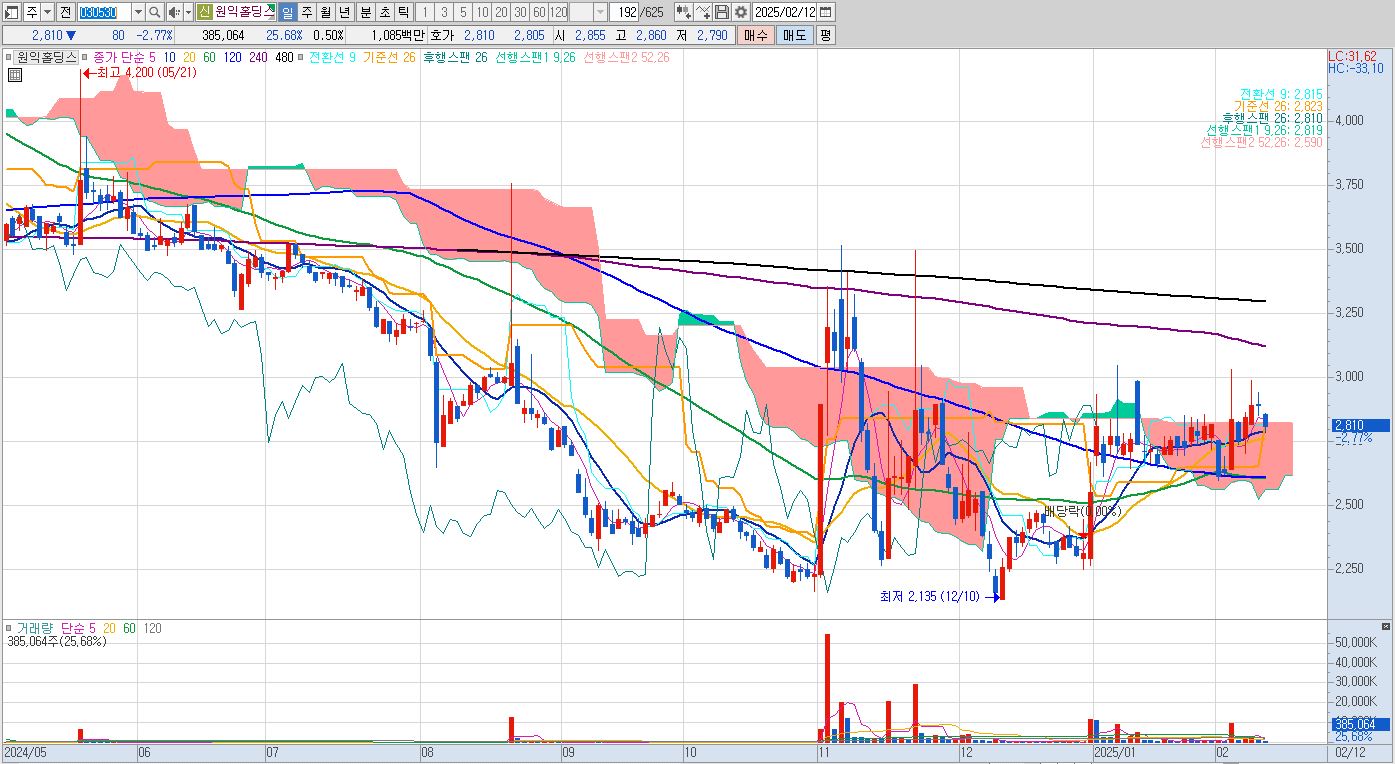Switch to the 월 monthly period tab
Screen dimensions: 1395x764
(x=326, y=12)
